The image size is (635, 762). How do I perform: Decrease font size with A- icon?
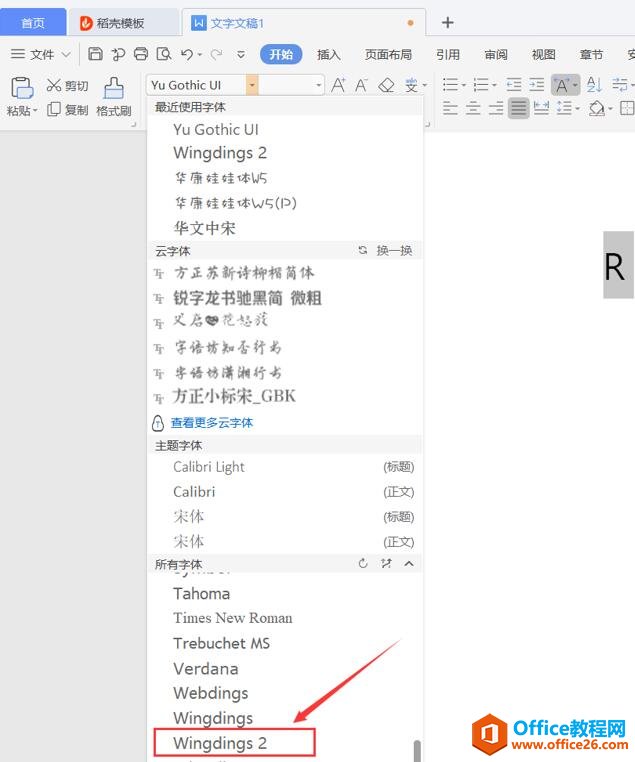(x=361, y=86)
